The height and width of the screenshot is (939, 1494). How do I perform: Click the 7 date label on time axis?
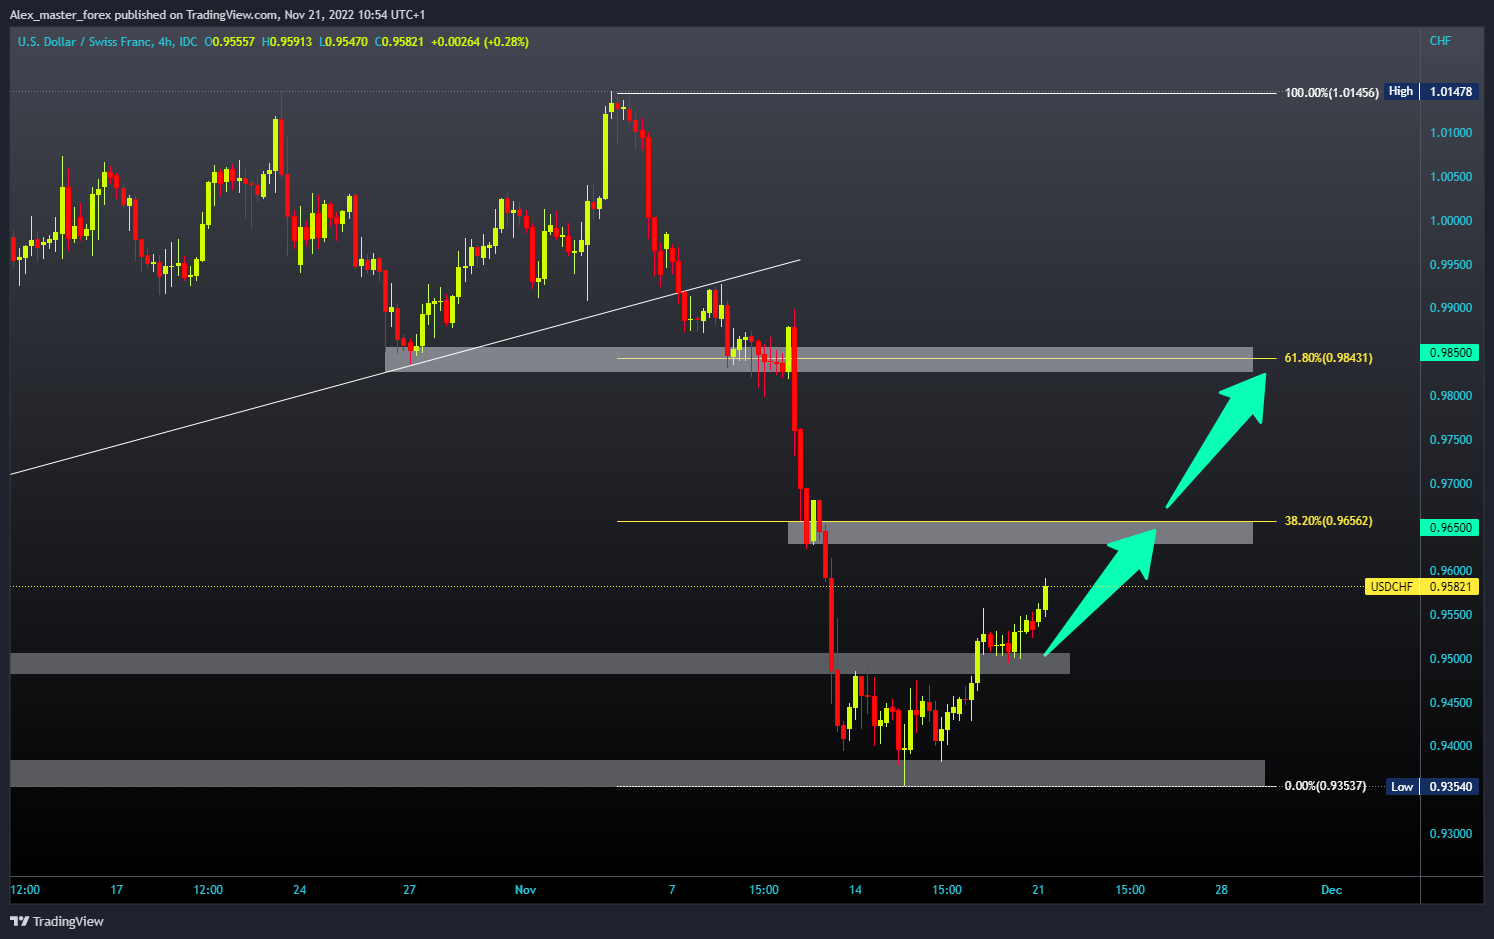click(x=672, y=889)
